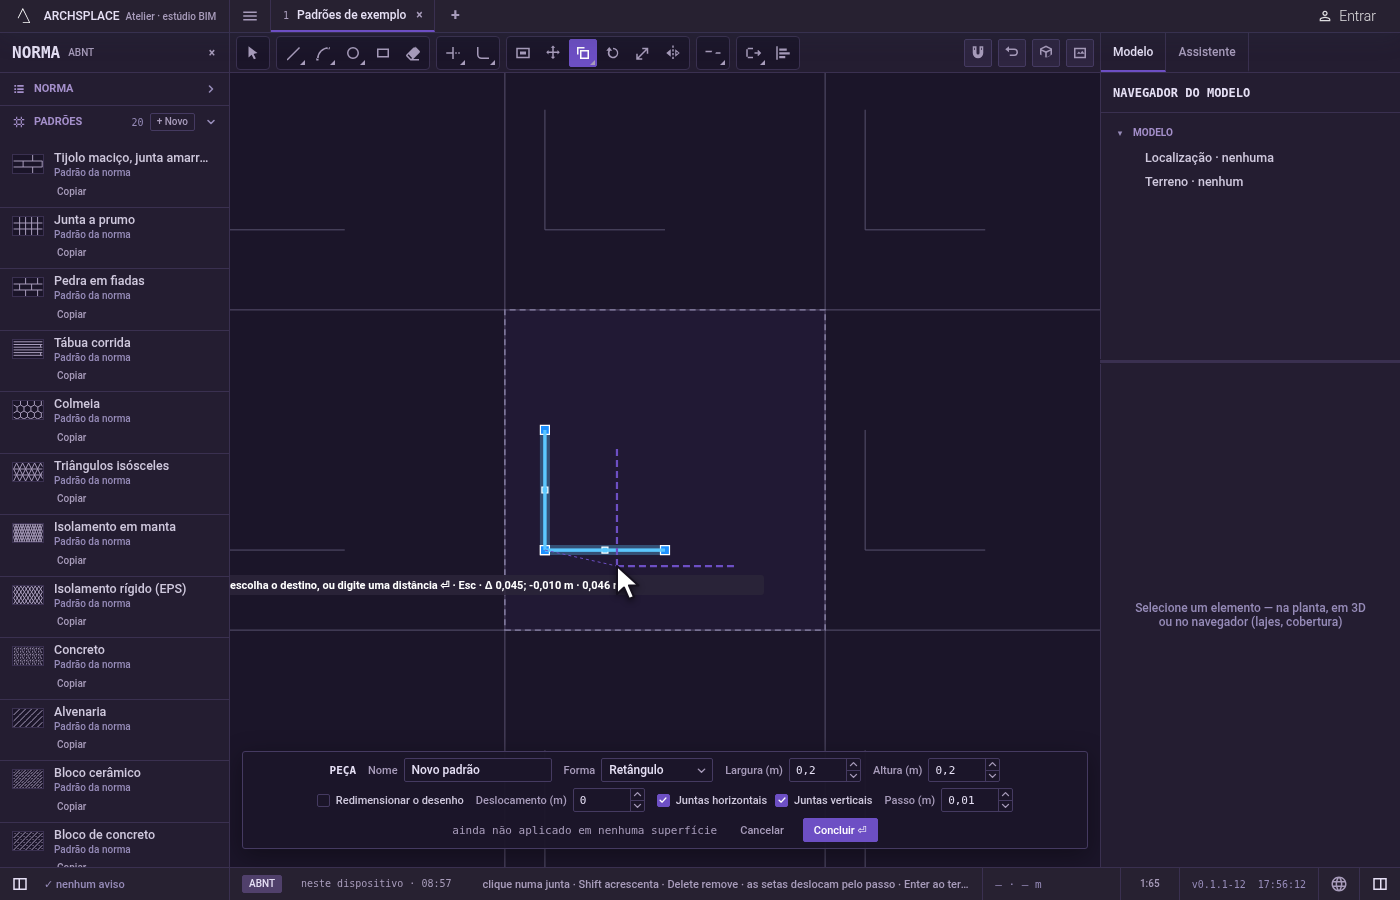Select the Modelo tab
Screen dimensions: 1400x900
click(x=1133, y=52)
